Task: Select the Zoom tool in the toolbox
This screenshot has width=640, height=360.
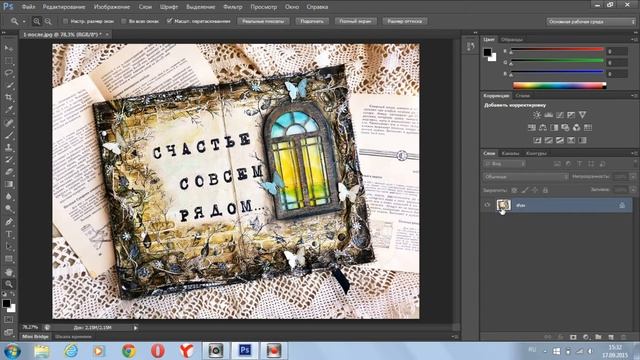Action: [x=9, y=284]
